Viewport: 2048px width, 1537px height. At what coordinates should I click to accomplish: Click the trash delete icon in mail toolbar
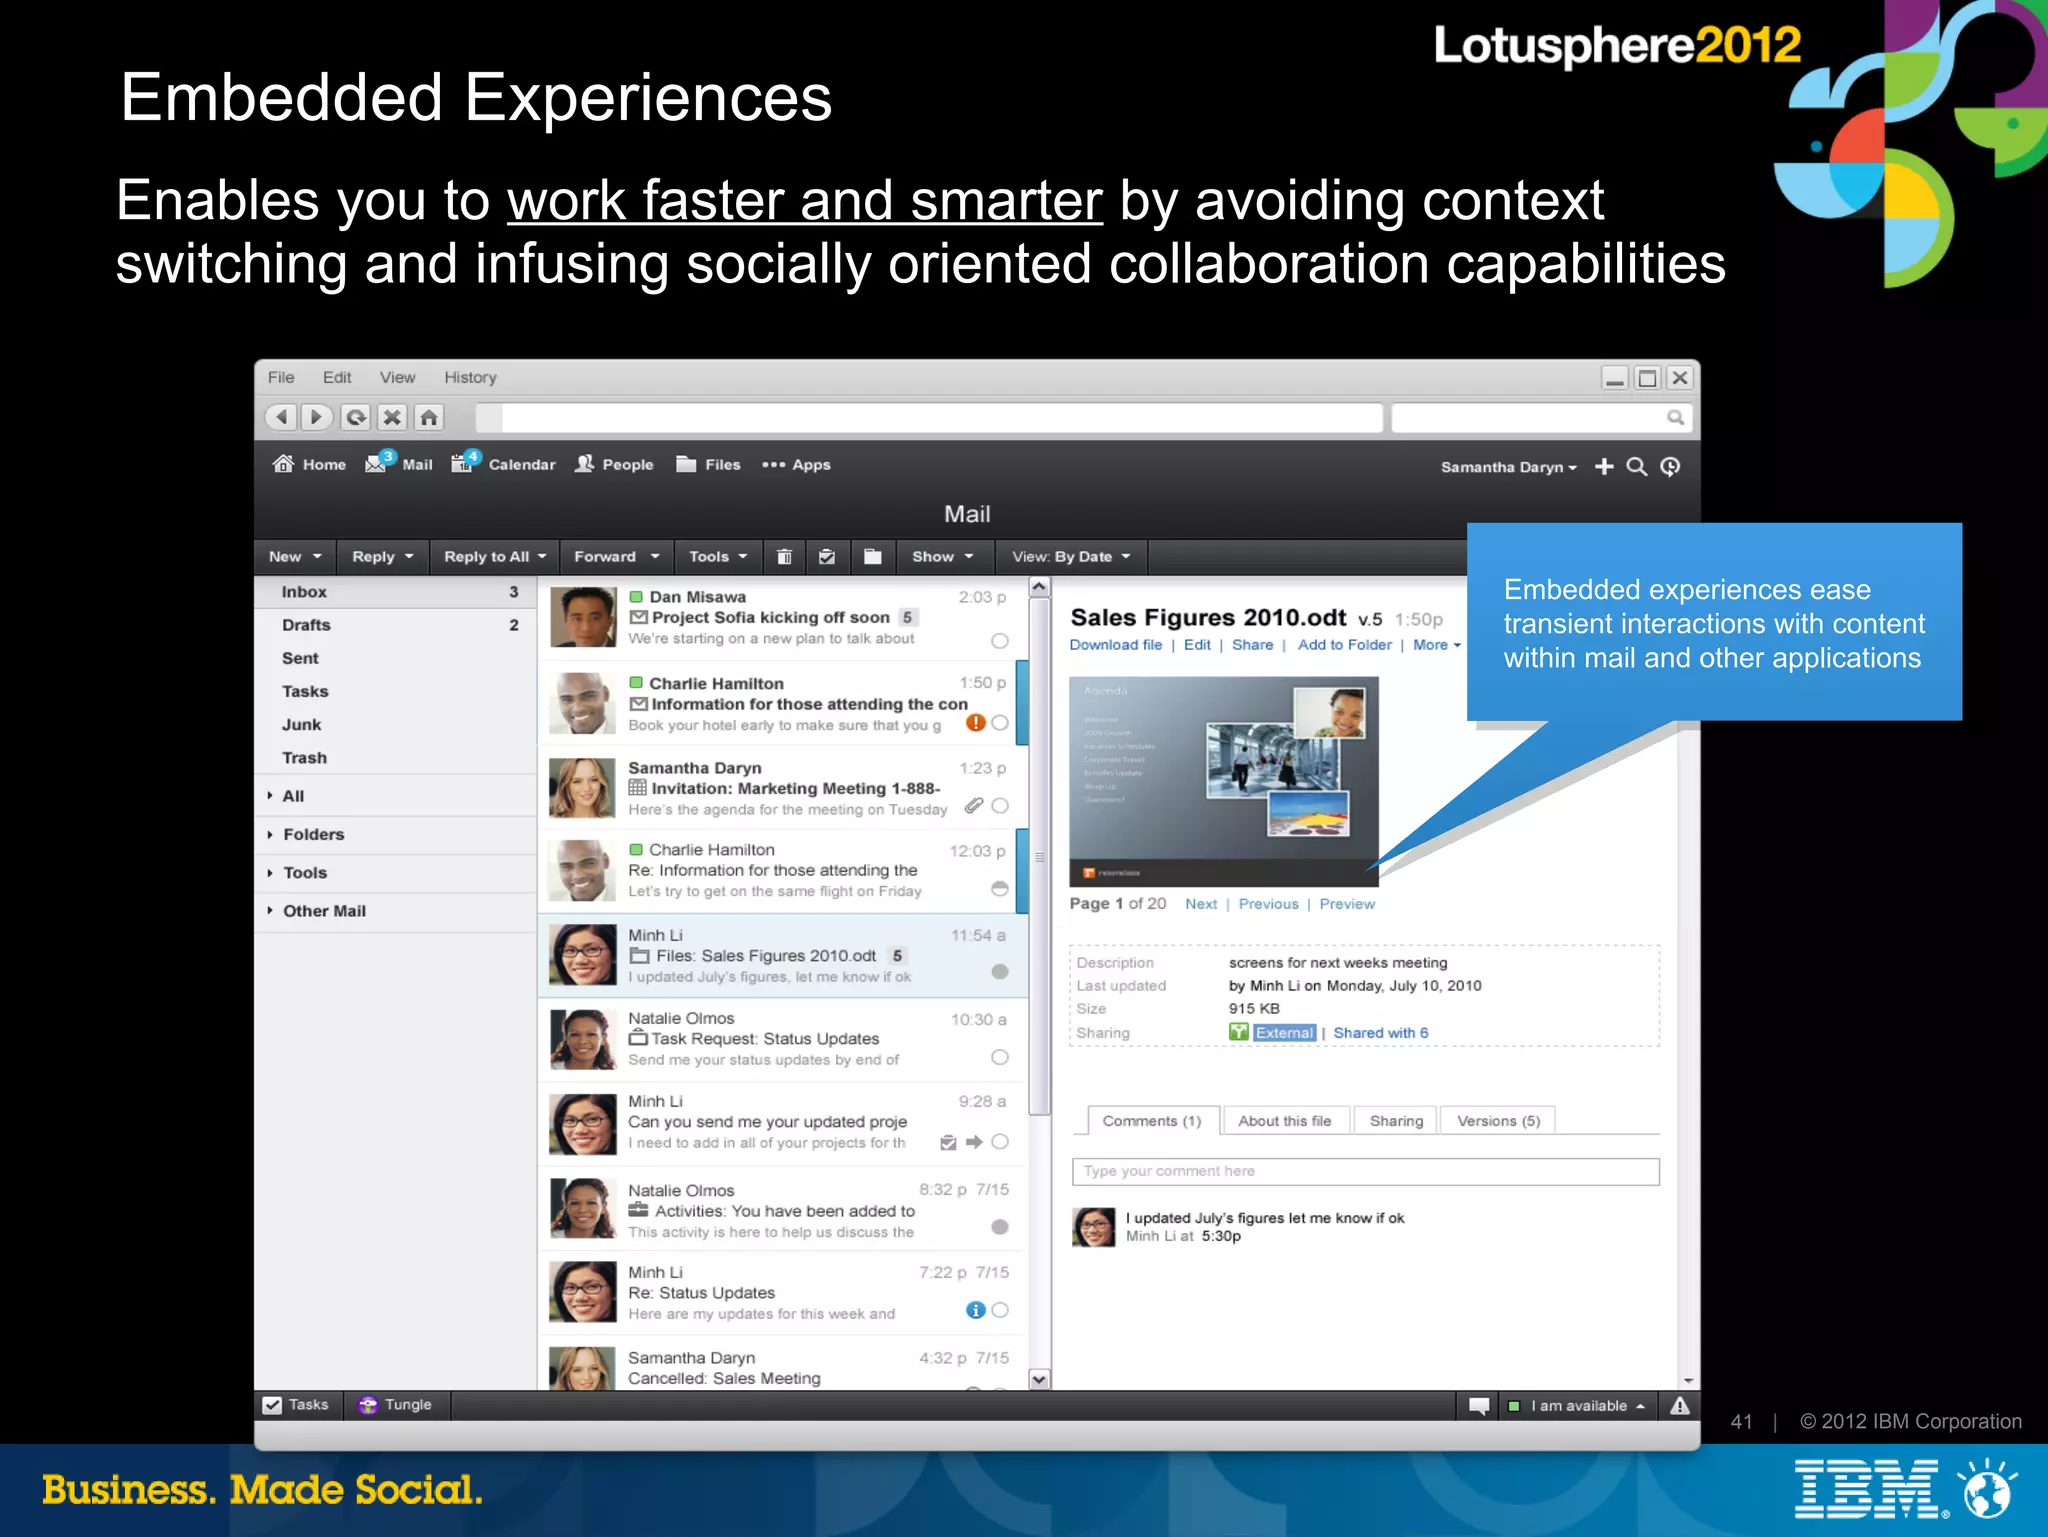(784, 557)
